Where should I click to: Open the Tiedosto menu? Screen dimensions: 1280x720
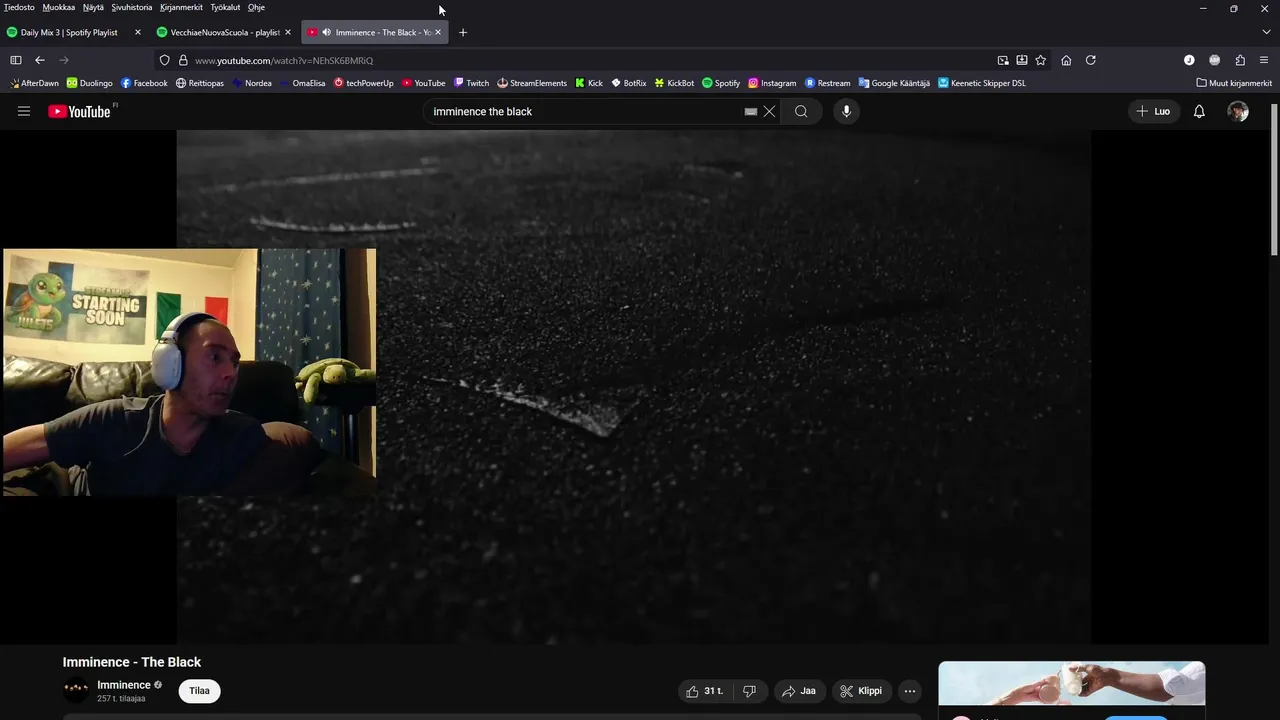pyautogui.click(x=19, y=7)
